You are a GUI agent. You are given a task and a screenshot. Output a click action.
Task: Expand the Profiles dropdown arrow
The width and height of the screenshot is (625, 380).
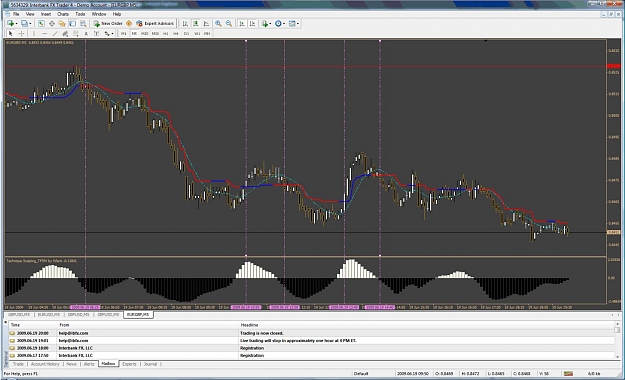tap(30, 24)
